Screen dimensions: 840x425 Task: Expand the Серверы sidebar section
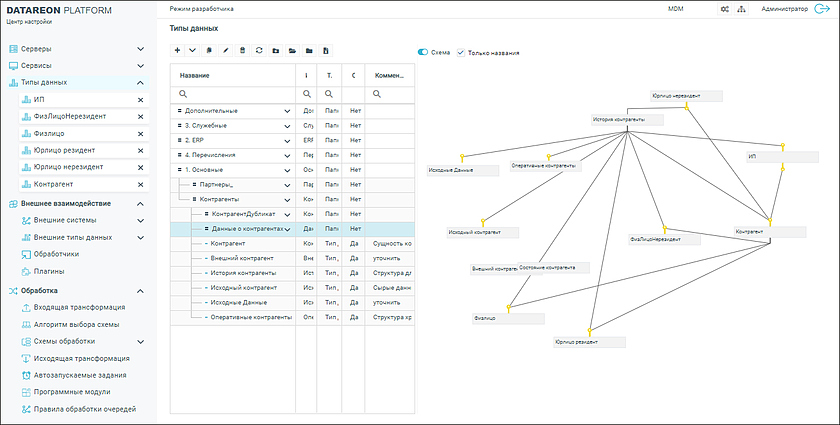point(141,48)
